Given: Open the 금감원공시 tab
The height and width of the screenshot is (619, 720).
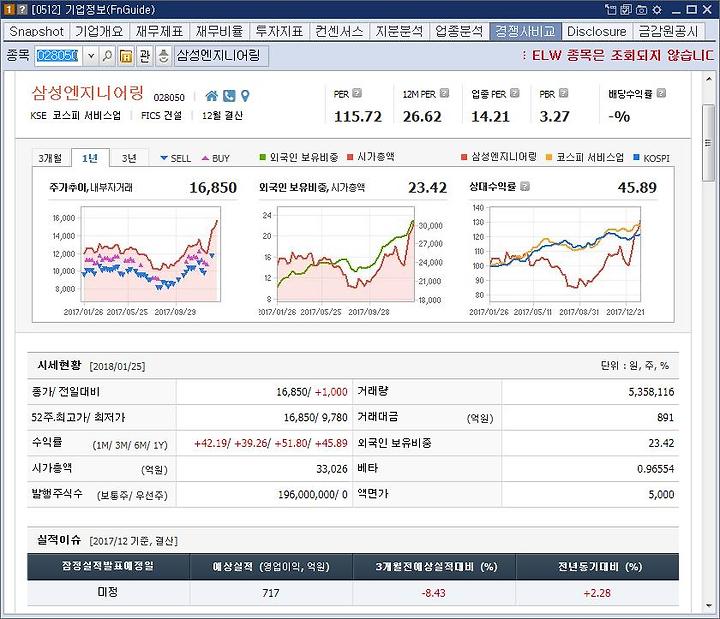Looking at the screenshot, I should pos(668,31).
